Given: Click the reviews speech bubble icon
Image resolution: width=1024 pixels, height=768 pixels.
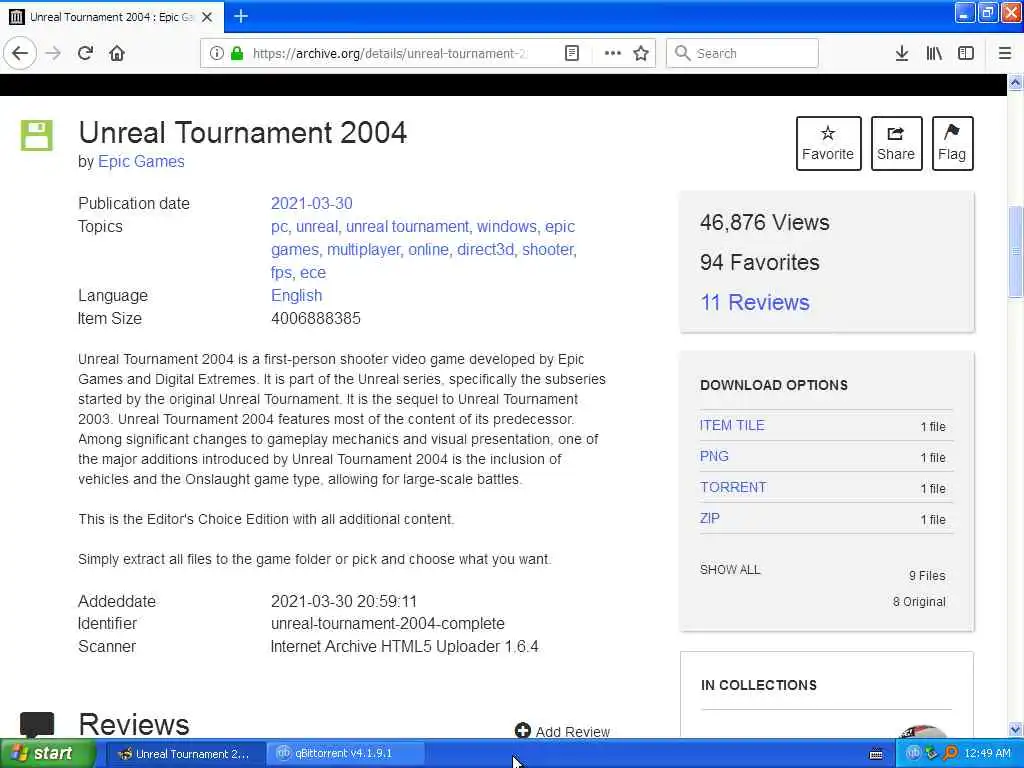Looking at the screenshot, I should [37, 724].
